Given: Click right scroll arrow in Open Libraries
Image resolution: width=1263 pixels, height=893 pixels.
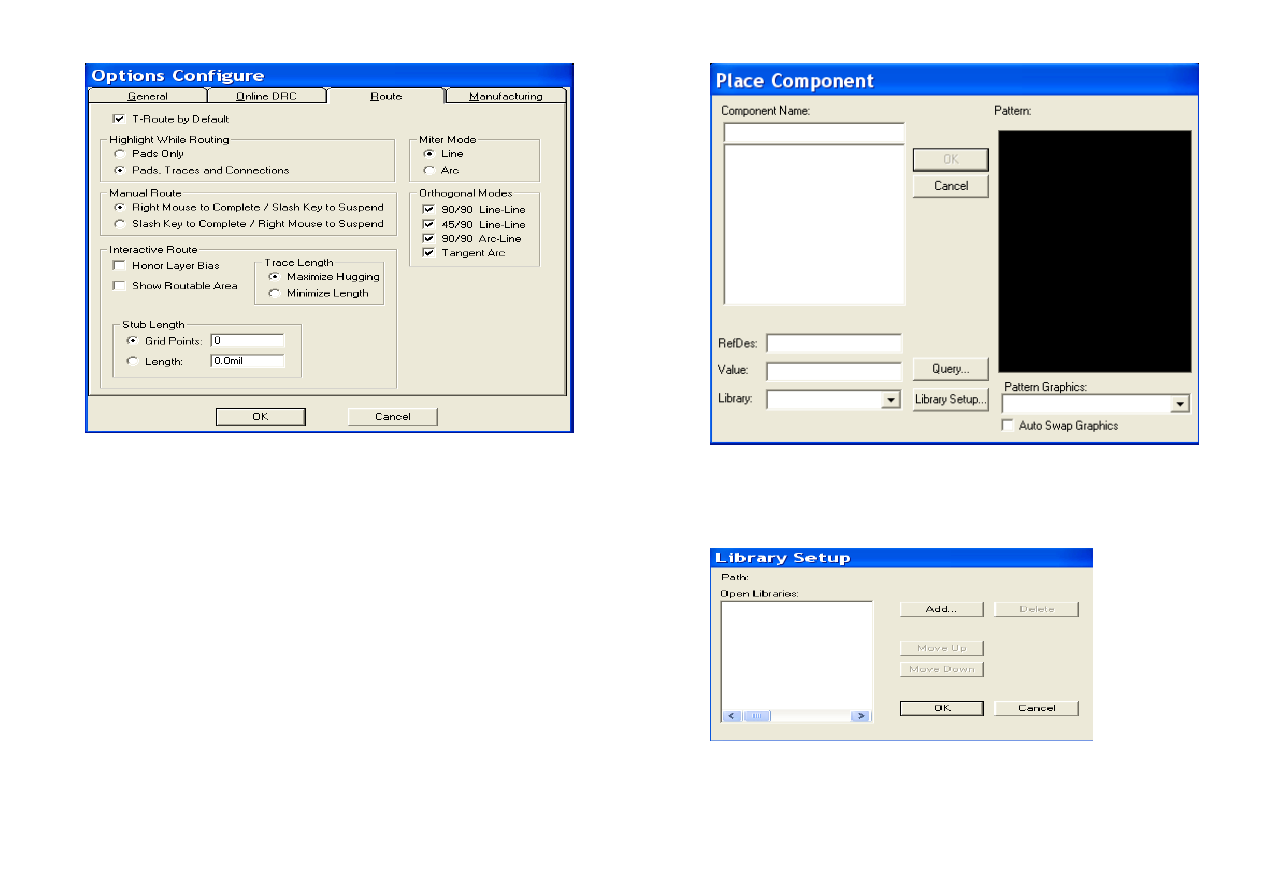Looking at the screenshot, I should pyautogui.click(x=861, y=716).
